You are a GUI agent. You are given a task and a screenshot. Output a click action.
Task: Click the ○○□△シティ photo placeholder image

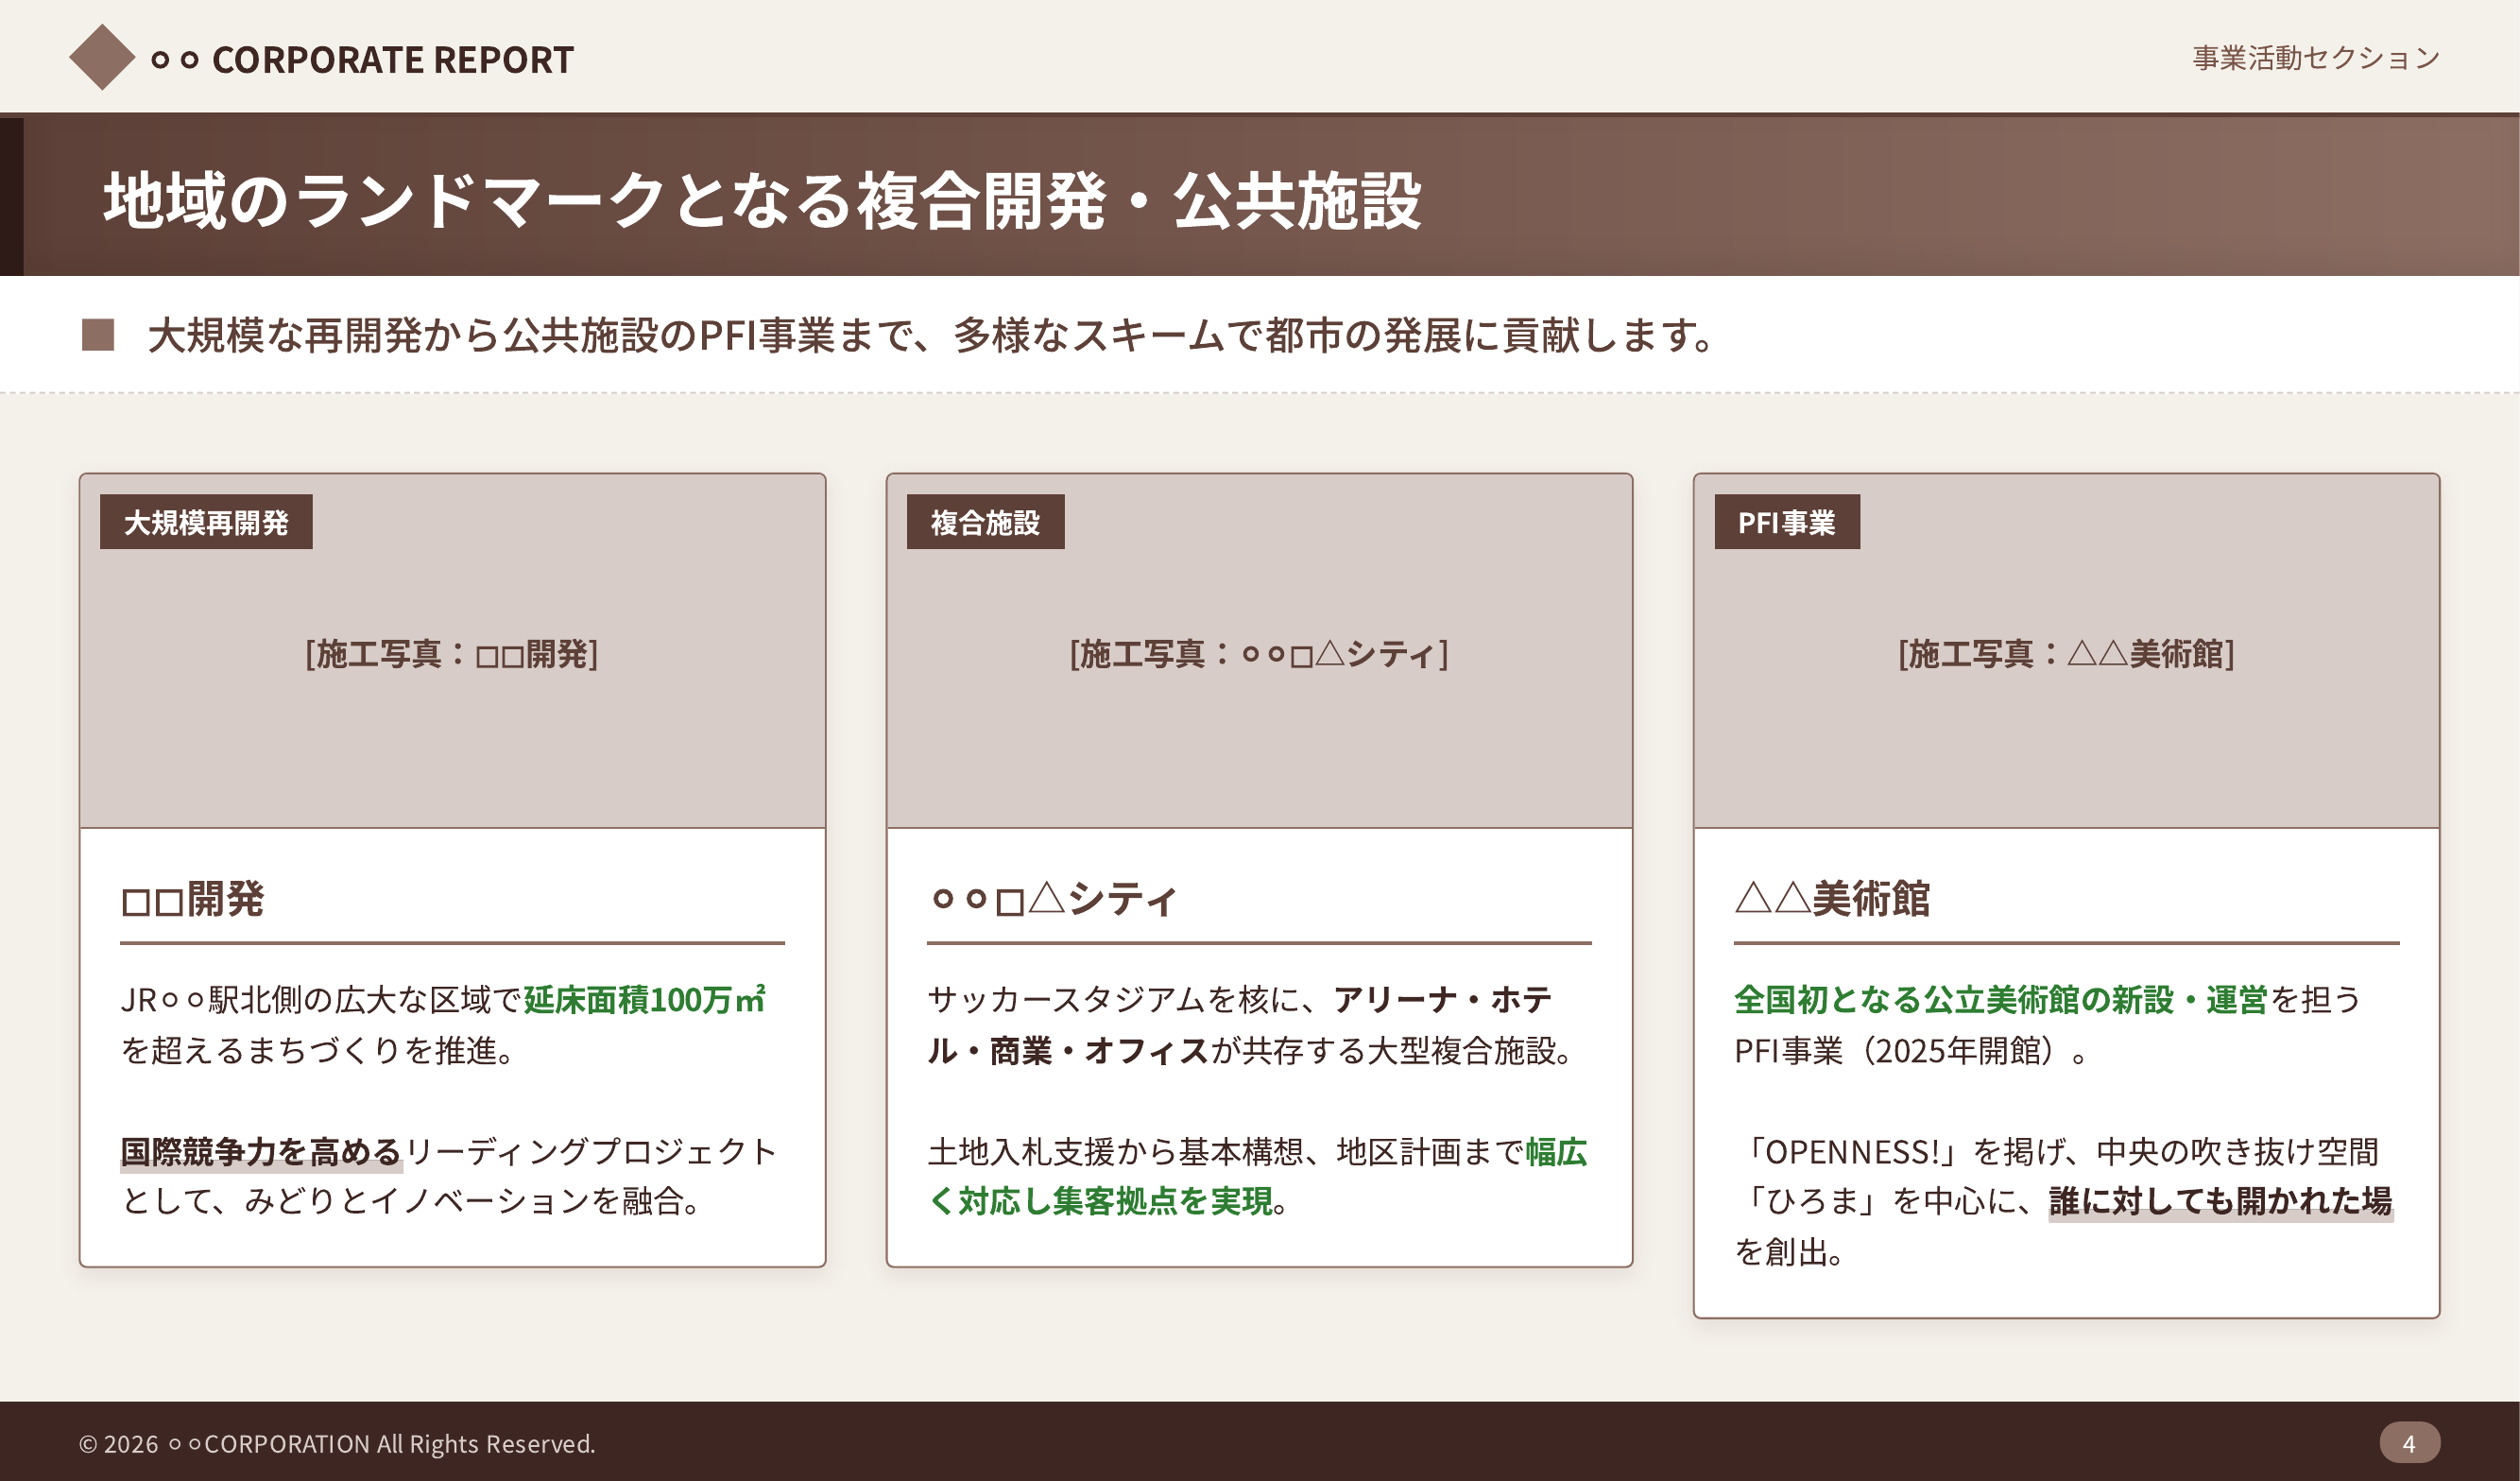(x=1259, y=700)
